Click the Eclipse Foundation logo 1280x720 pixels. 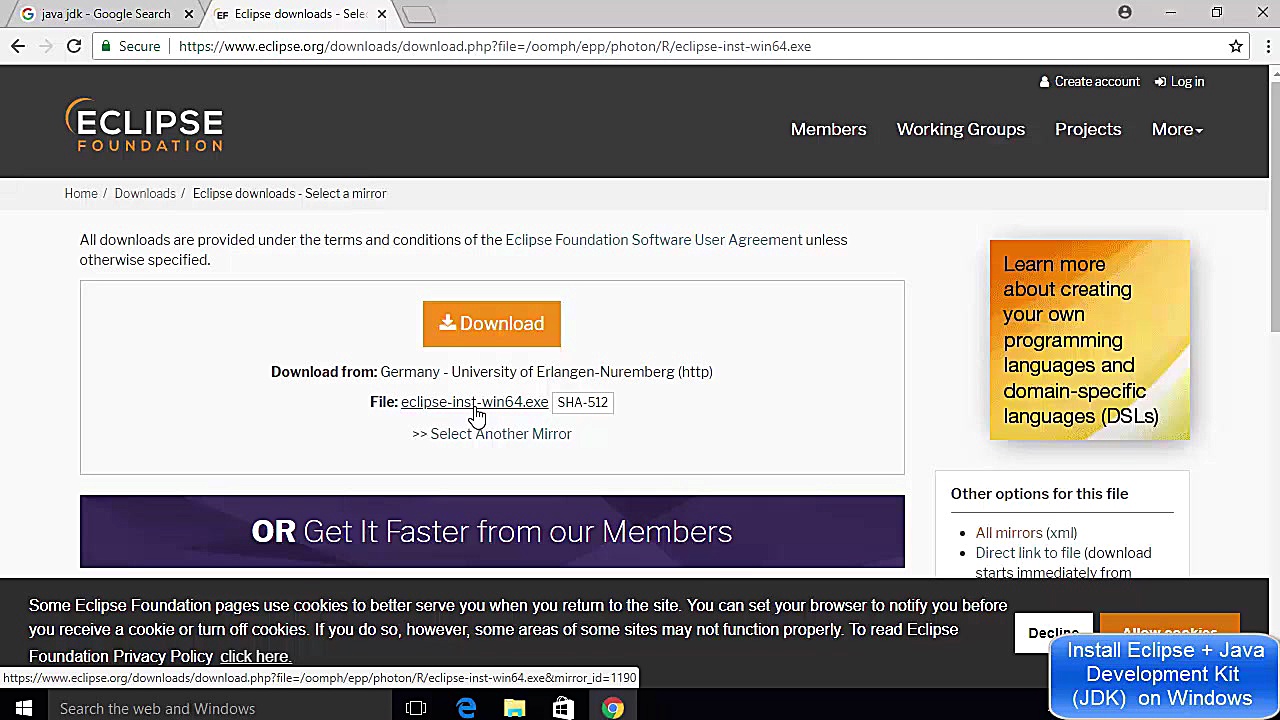click(x=144, y=125)
